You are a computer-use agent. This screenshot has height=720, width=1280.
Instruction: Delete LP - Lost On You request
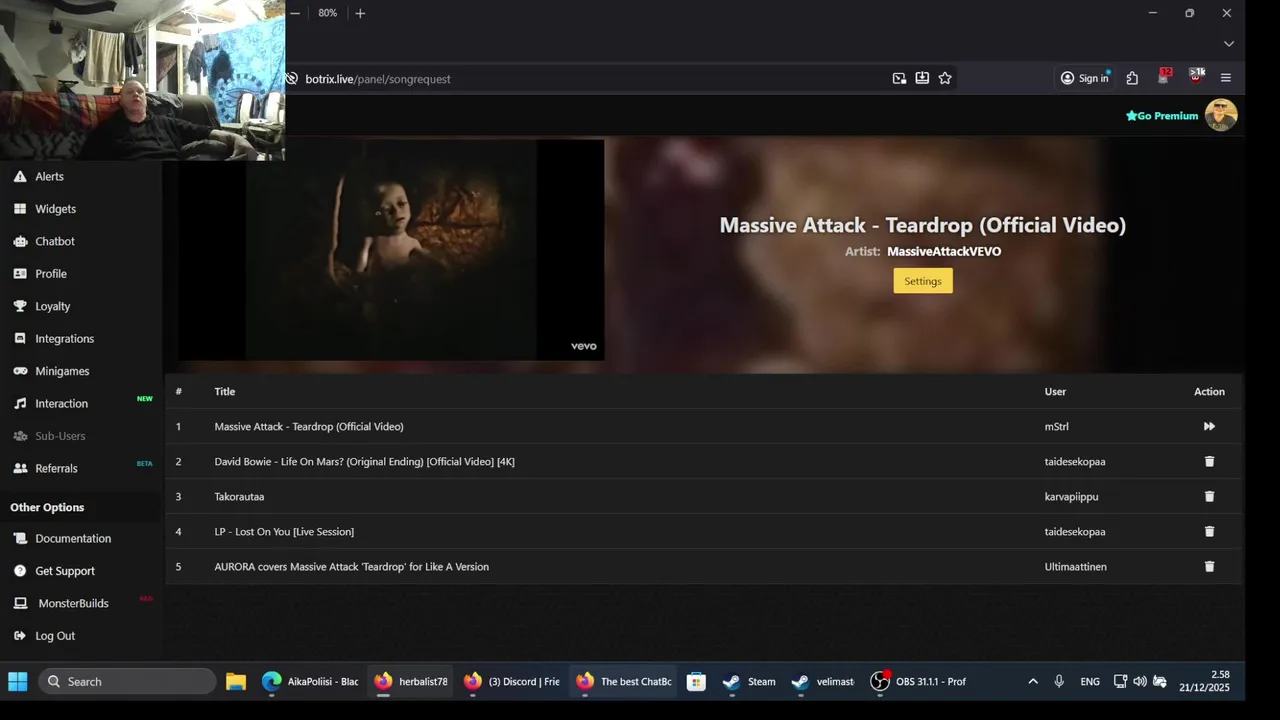point(1209,531)
